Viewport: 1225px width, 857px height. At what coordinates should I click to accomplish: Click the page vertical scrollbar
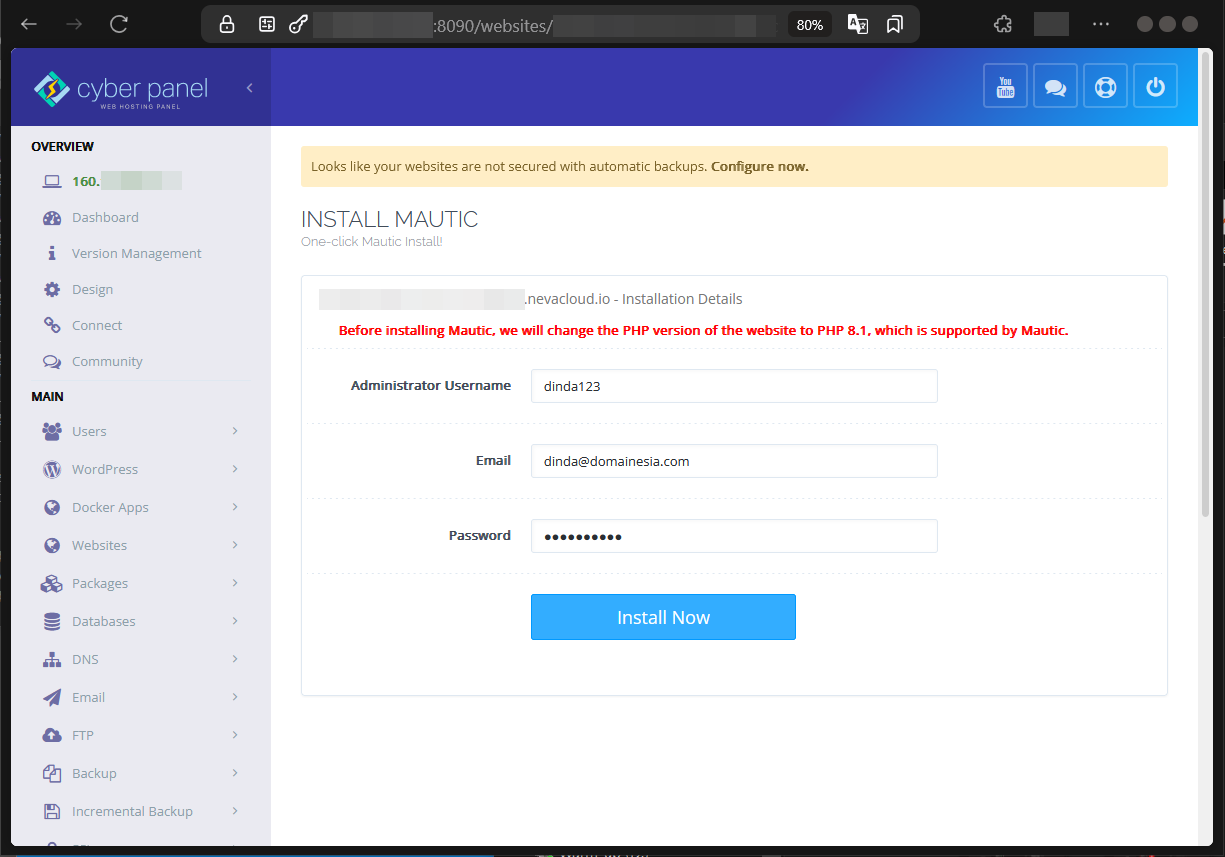click(1205, 285)
